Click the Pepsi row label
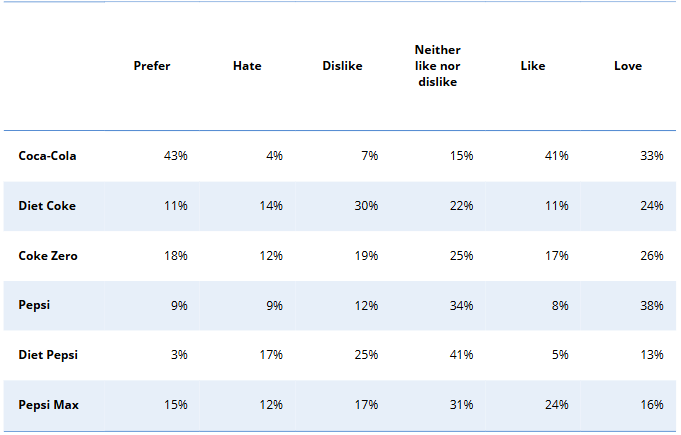The height and width of the screenshot is (435, 681). pyautogui.click(x=34, y=305)
